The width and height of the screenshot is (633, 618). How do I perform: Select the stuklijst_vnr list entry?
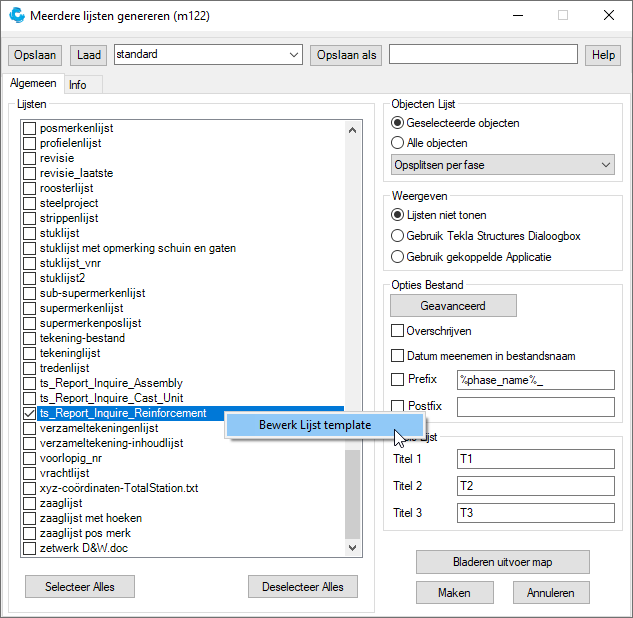(x=70, y=263)
